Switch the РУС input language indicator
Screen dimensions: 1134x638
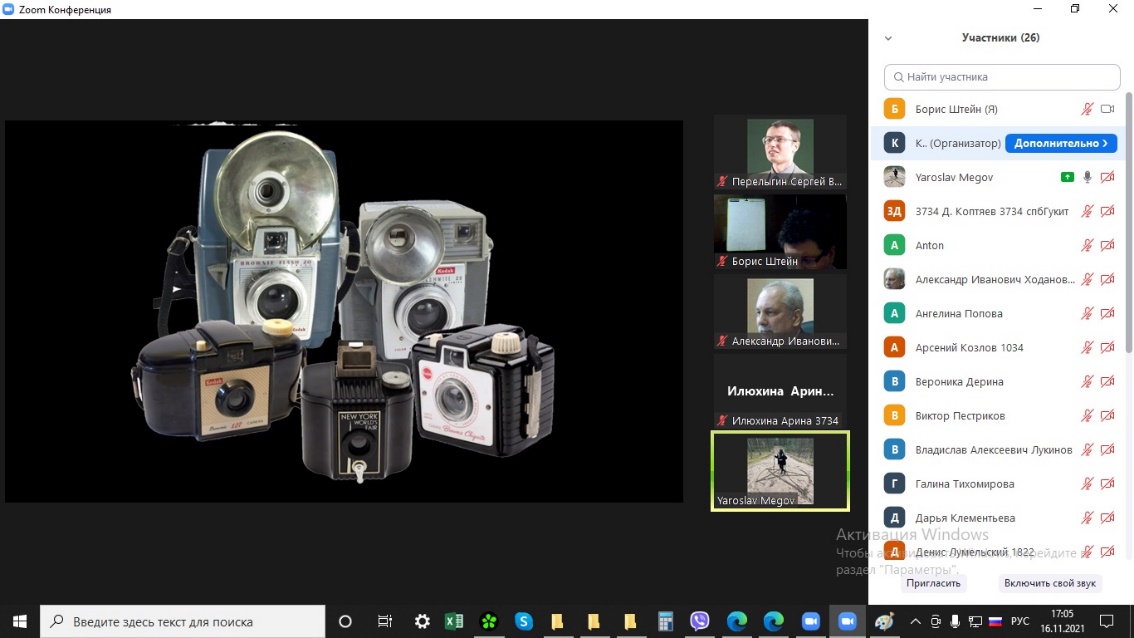pos(1020,621)
